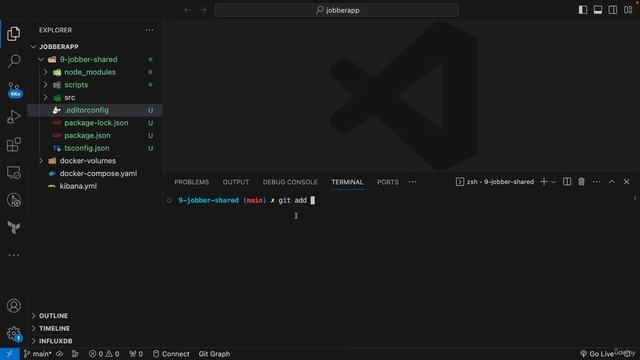Viewport: 640px width, 360px height.
Task: Open Git Graph from status bar
Action: click(x=214, y=354)
